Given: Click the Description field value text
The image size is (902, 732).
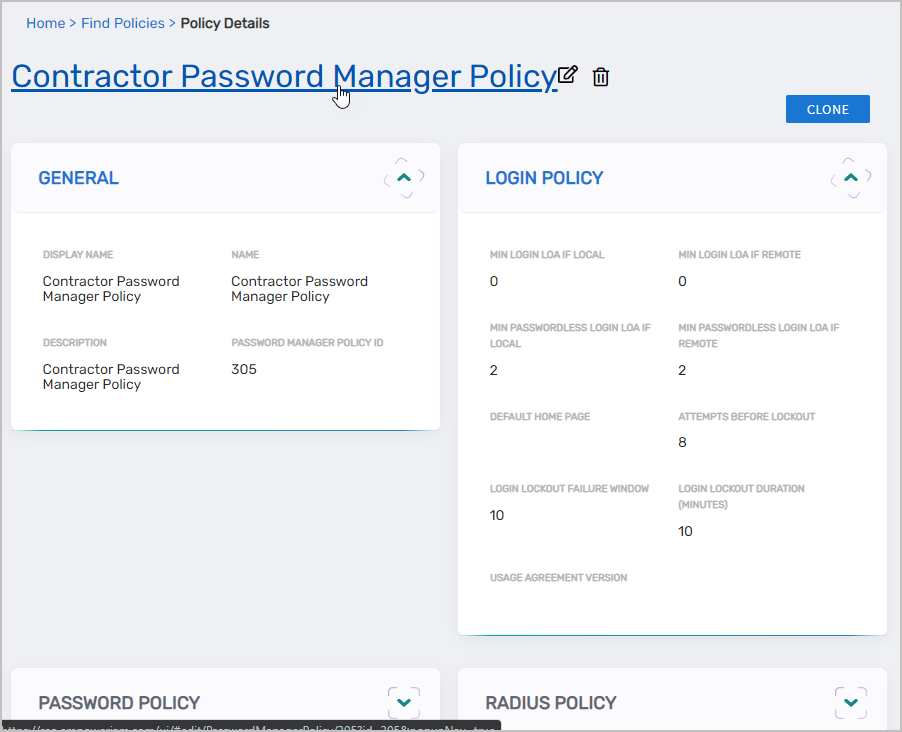Looking at the screenshot, I should tap(110, 377).
